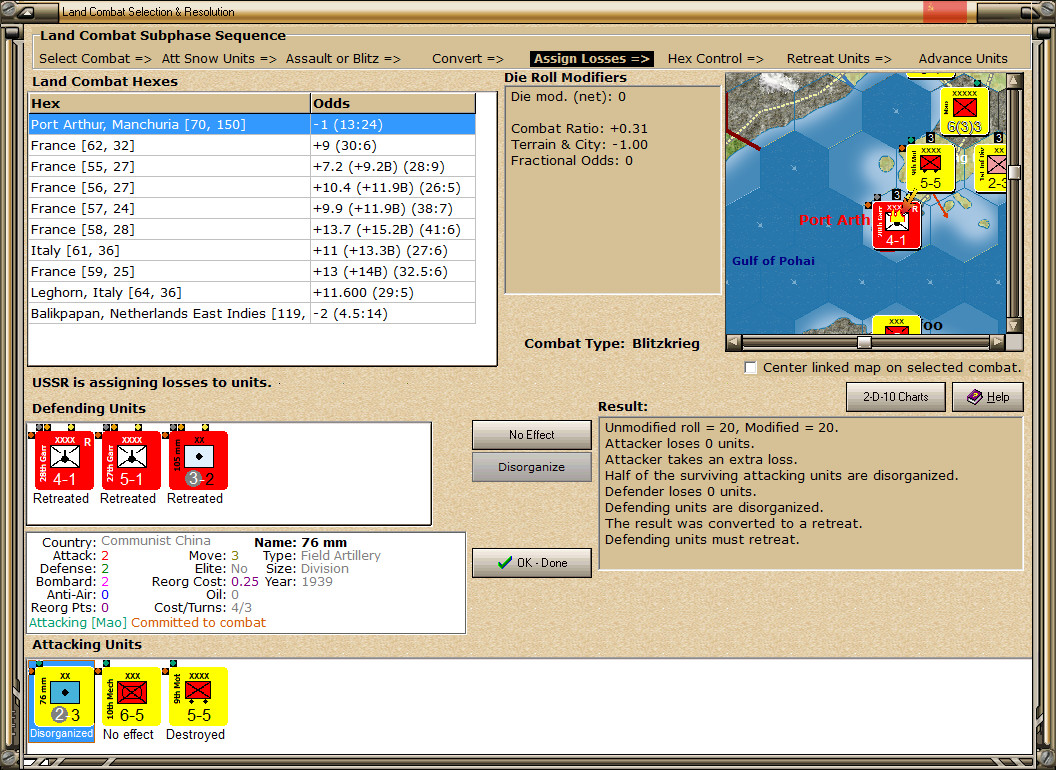
Task: Click Gulf of Pohai map label
Action: pos(773,261)
